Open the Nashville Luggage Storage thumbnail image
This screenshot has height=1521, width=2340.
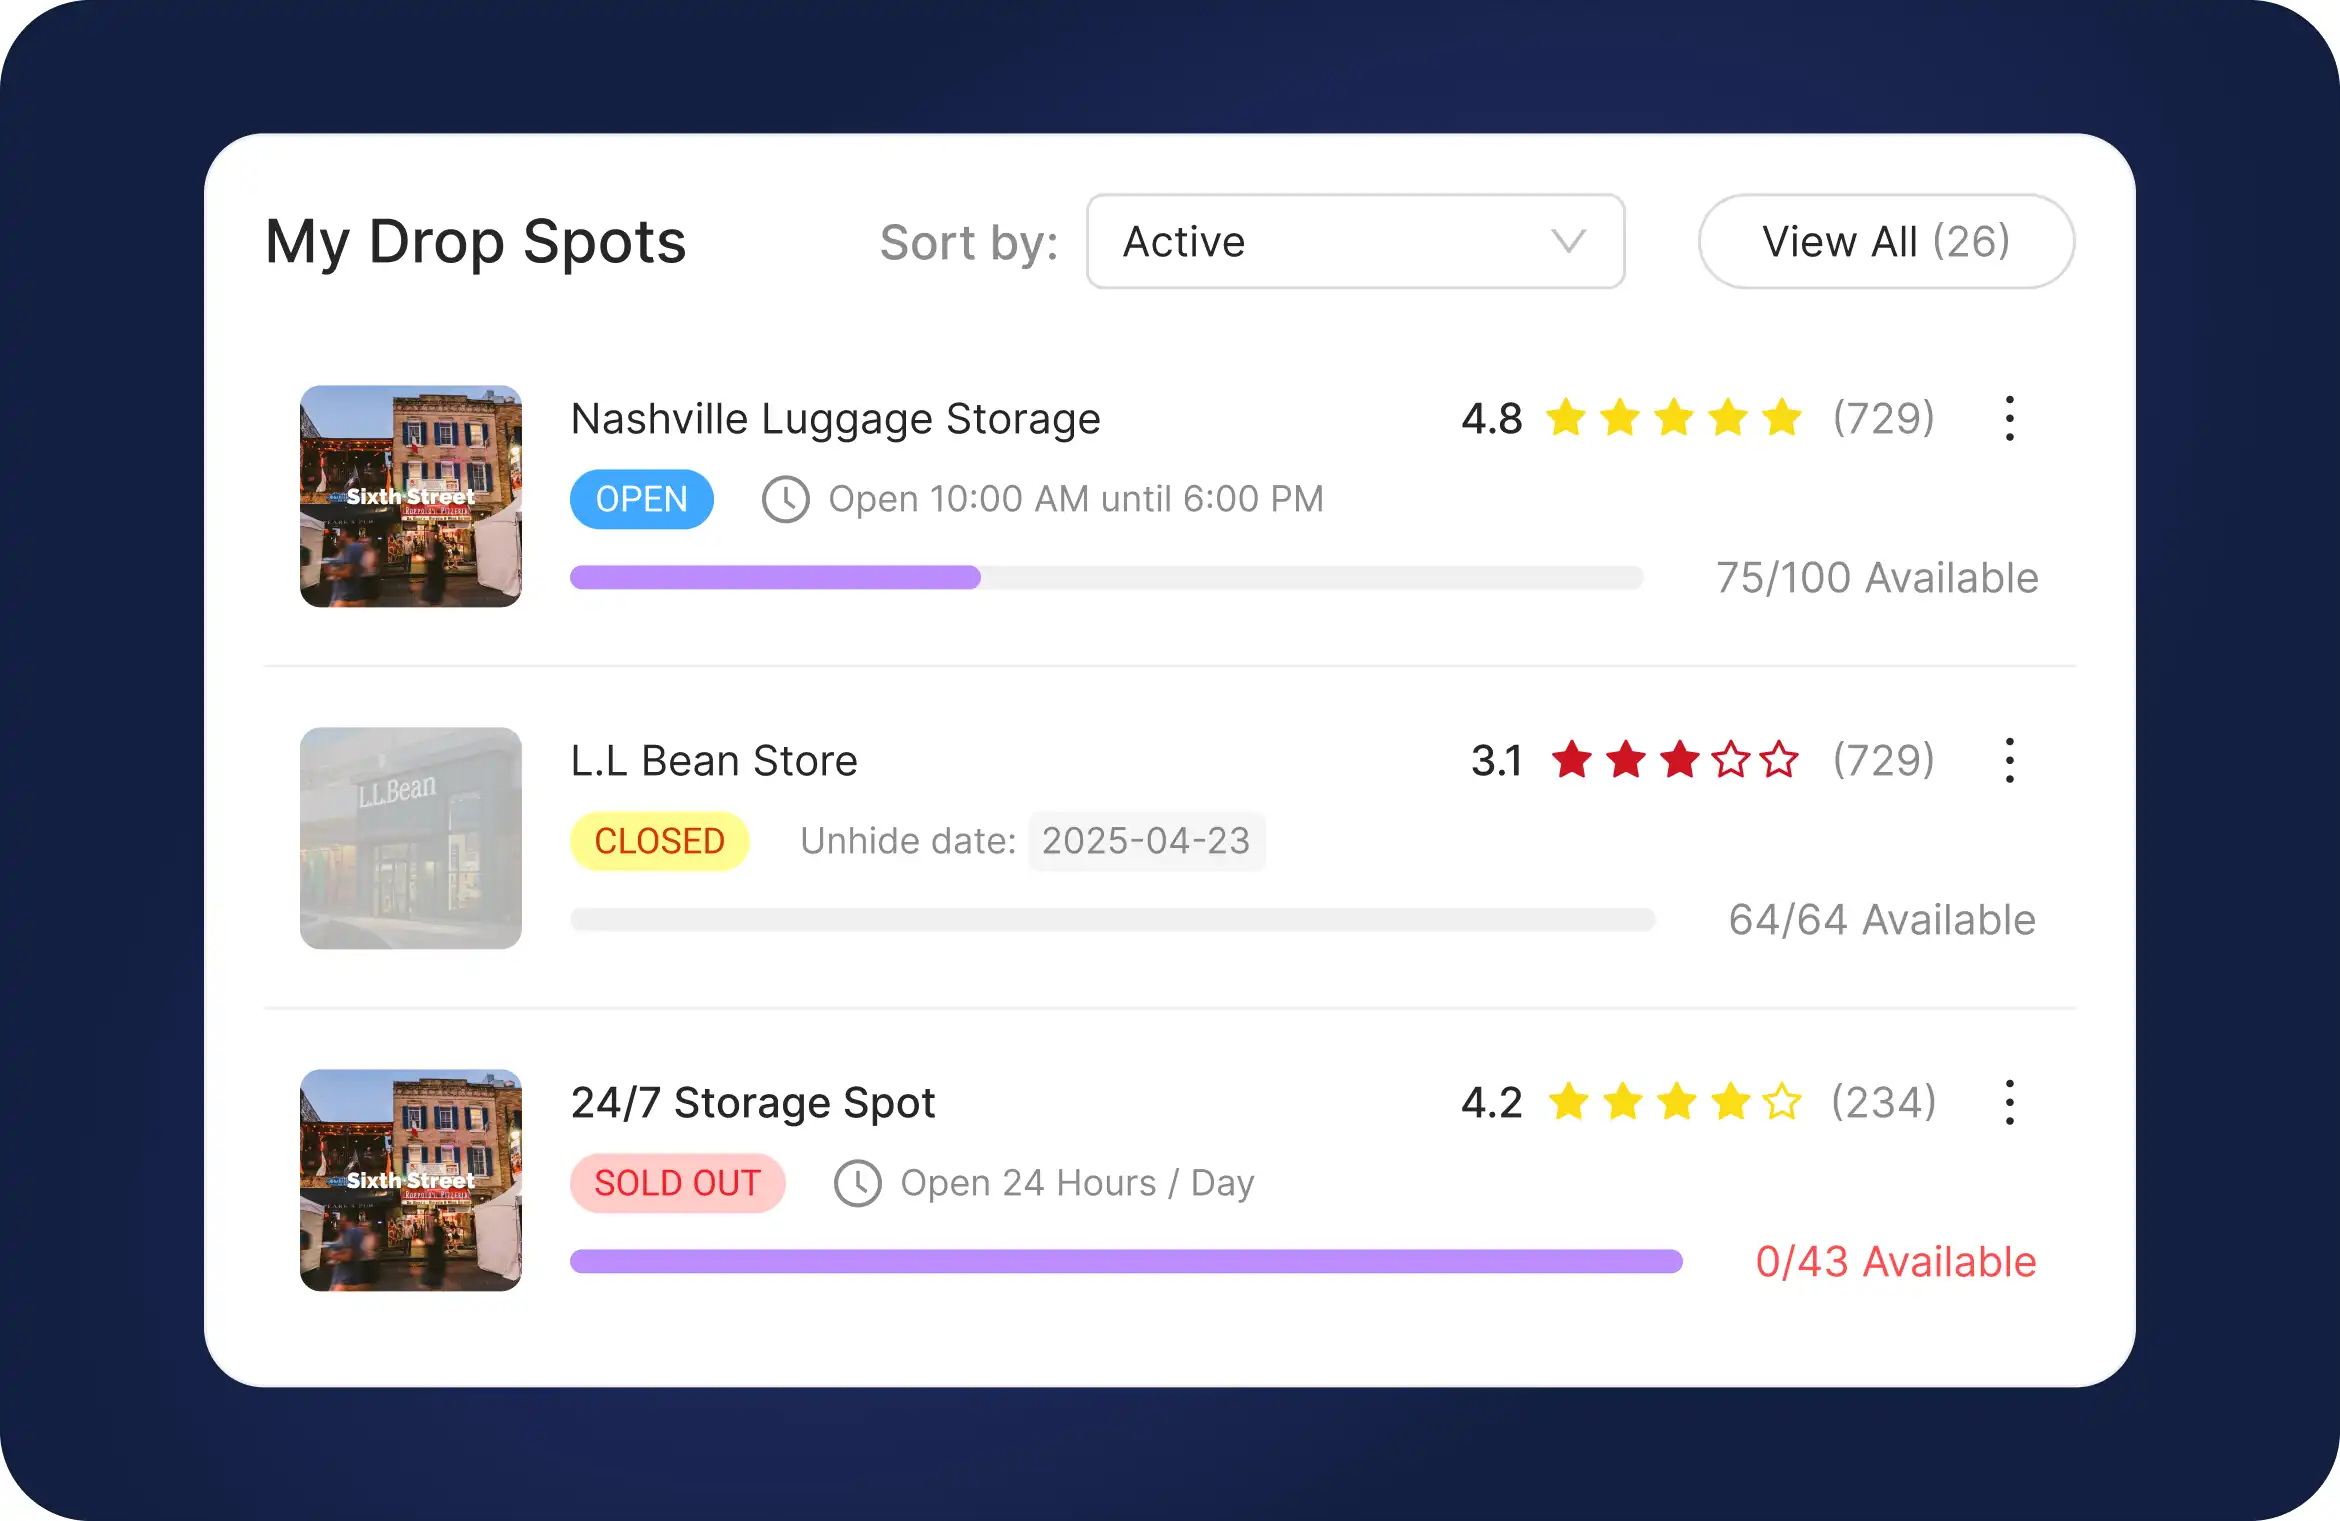coord(411,496)
